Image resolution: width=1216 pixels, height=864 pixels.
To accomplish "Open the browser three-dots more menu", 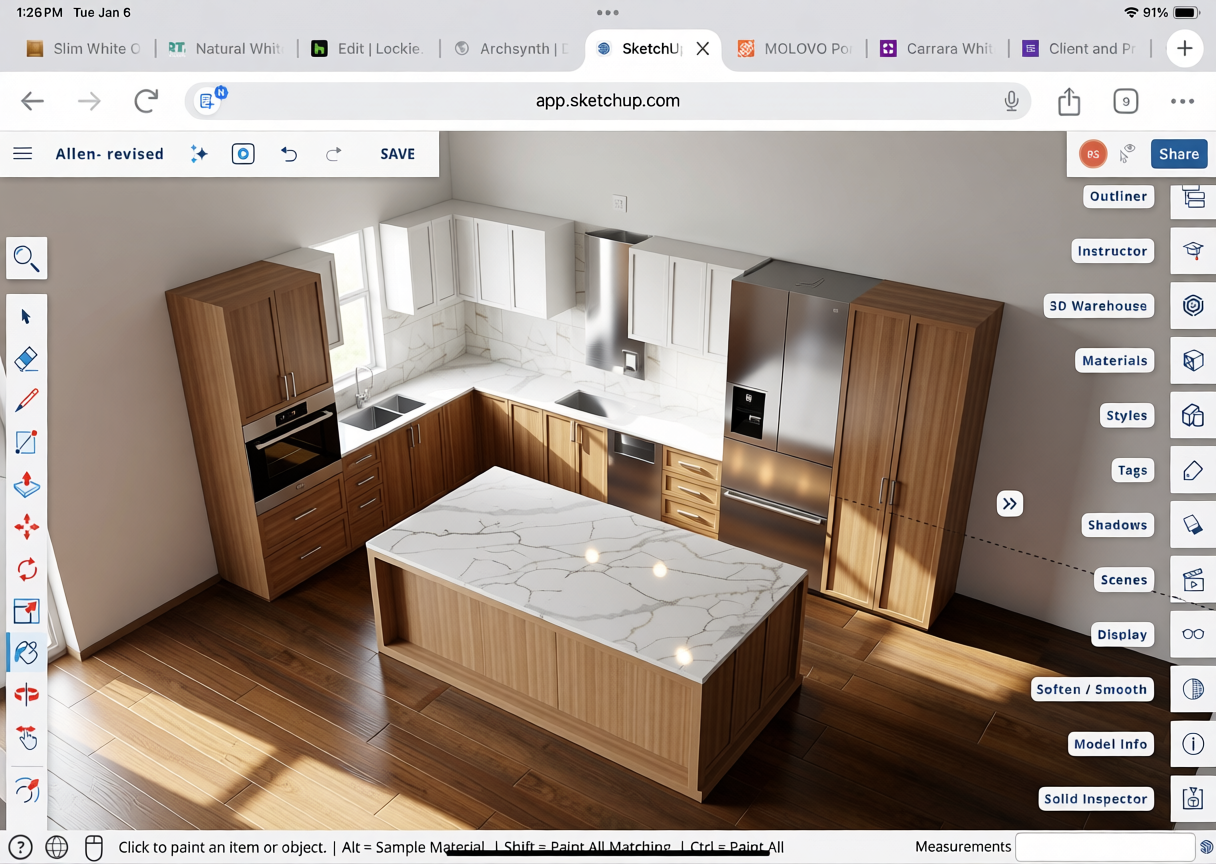I will 1182,101.
